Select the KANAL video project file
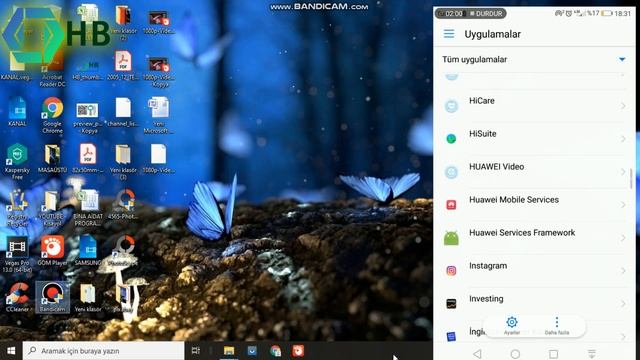Viewport: 640px width, 360px height. 17,112
